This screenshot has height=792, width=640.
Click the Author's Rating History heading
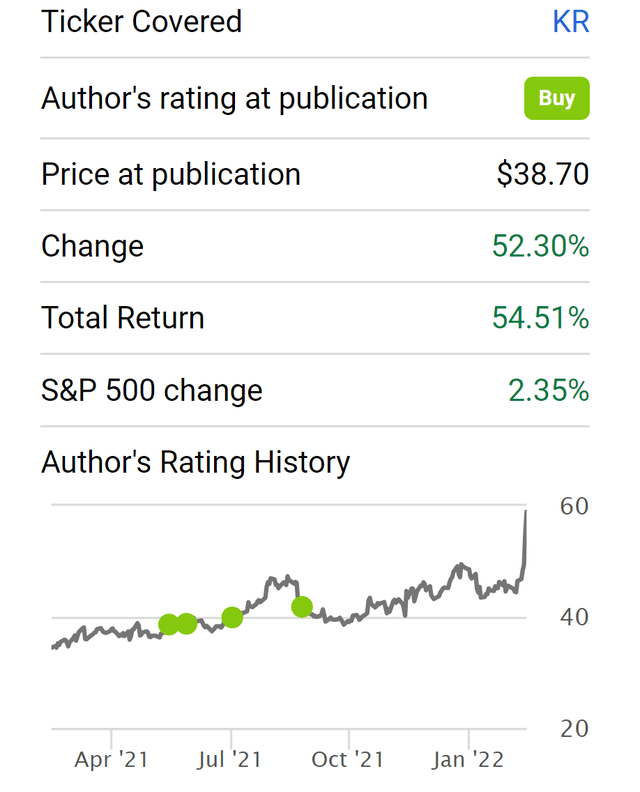point(196,462)
